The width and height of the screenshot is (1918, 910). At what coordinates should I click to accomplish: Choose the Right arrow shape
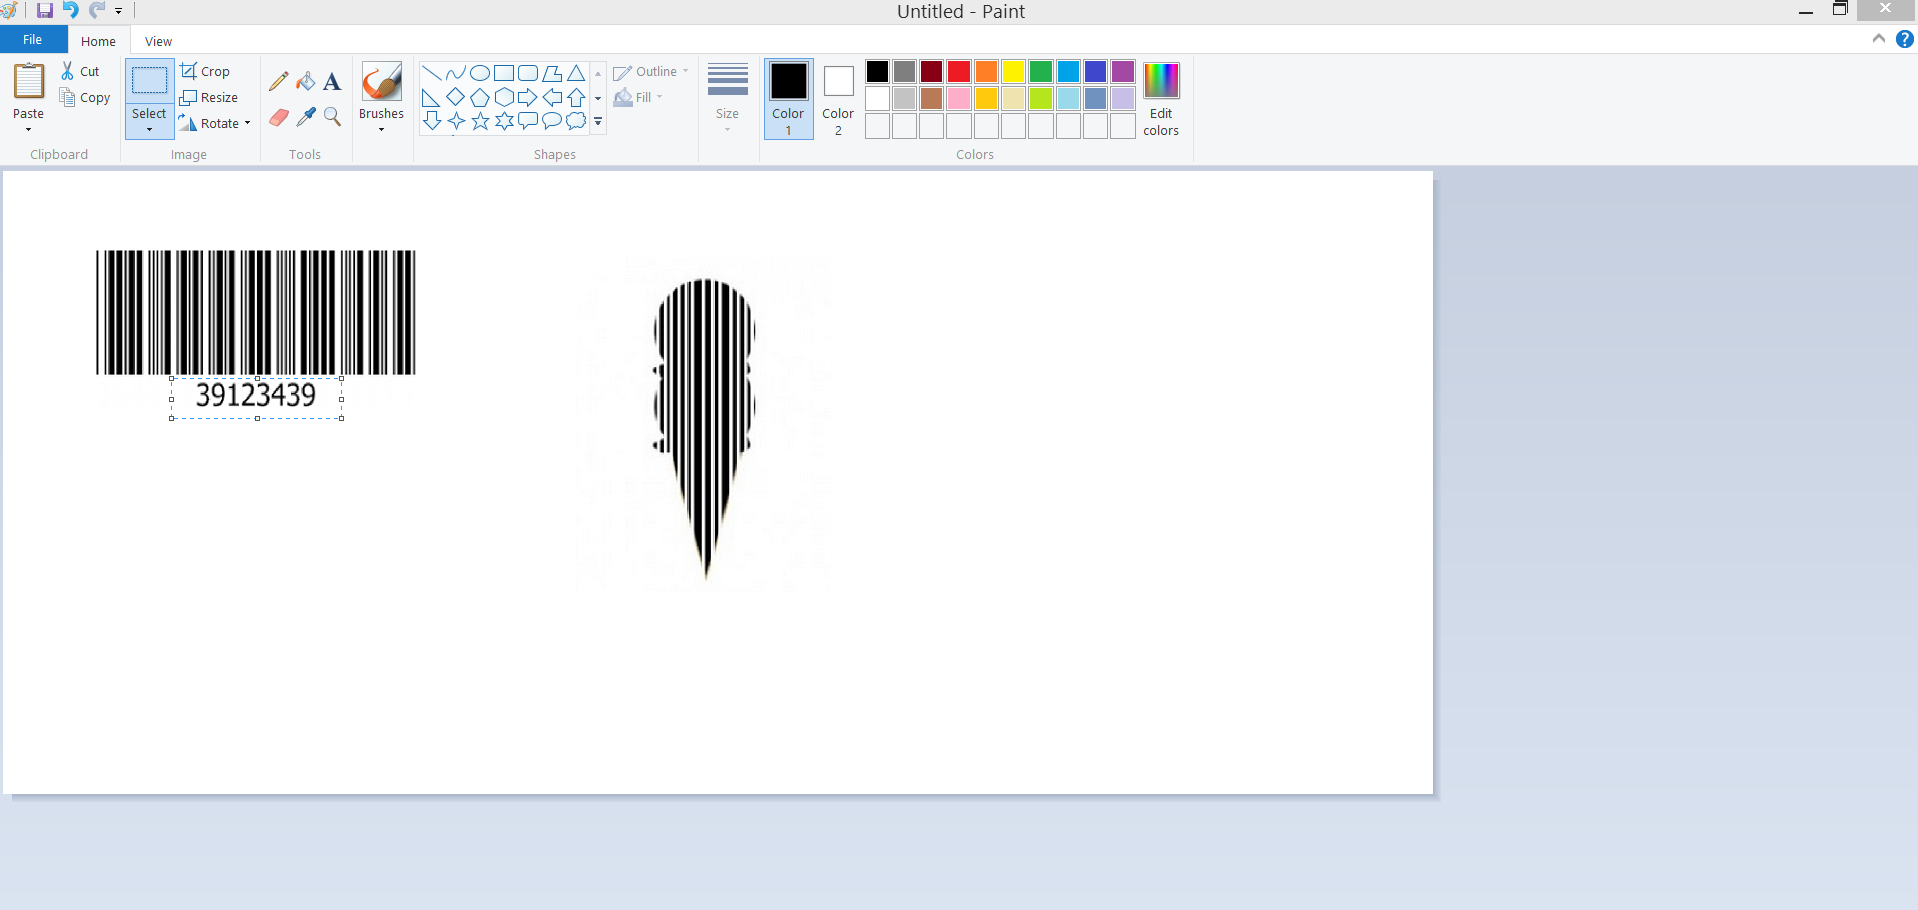(x=528, y=97)
